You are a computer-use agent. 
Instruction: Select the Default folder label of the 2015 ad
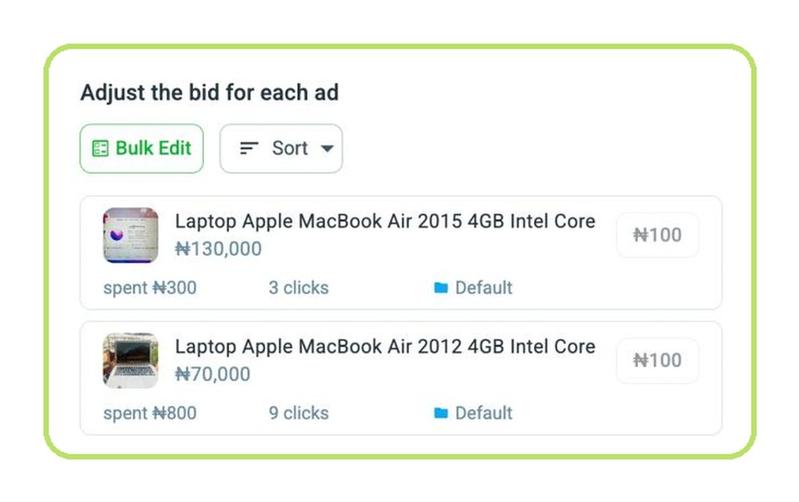484,288
